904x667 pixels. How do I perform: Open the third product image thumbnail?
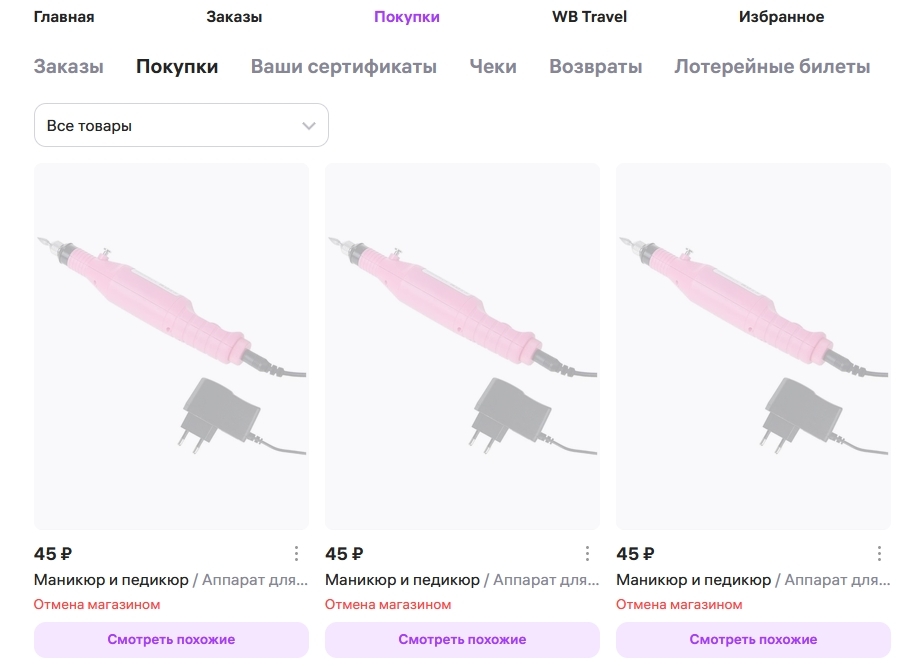pyautogui.click(x=753, y=346)
